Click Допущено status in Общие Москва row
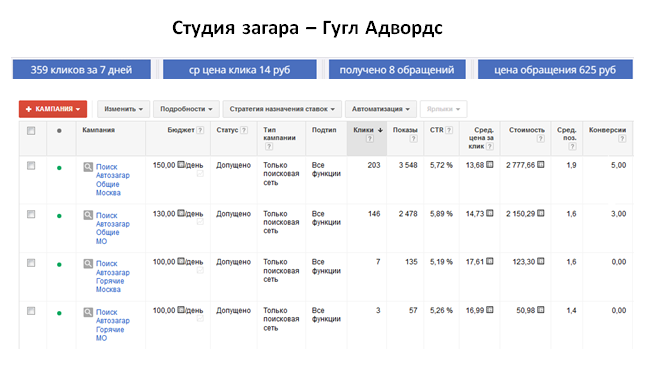The width and height of the screenshot is (655, 368). point(234,165)
